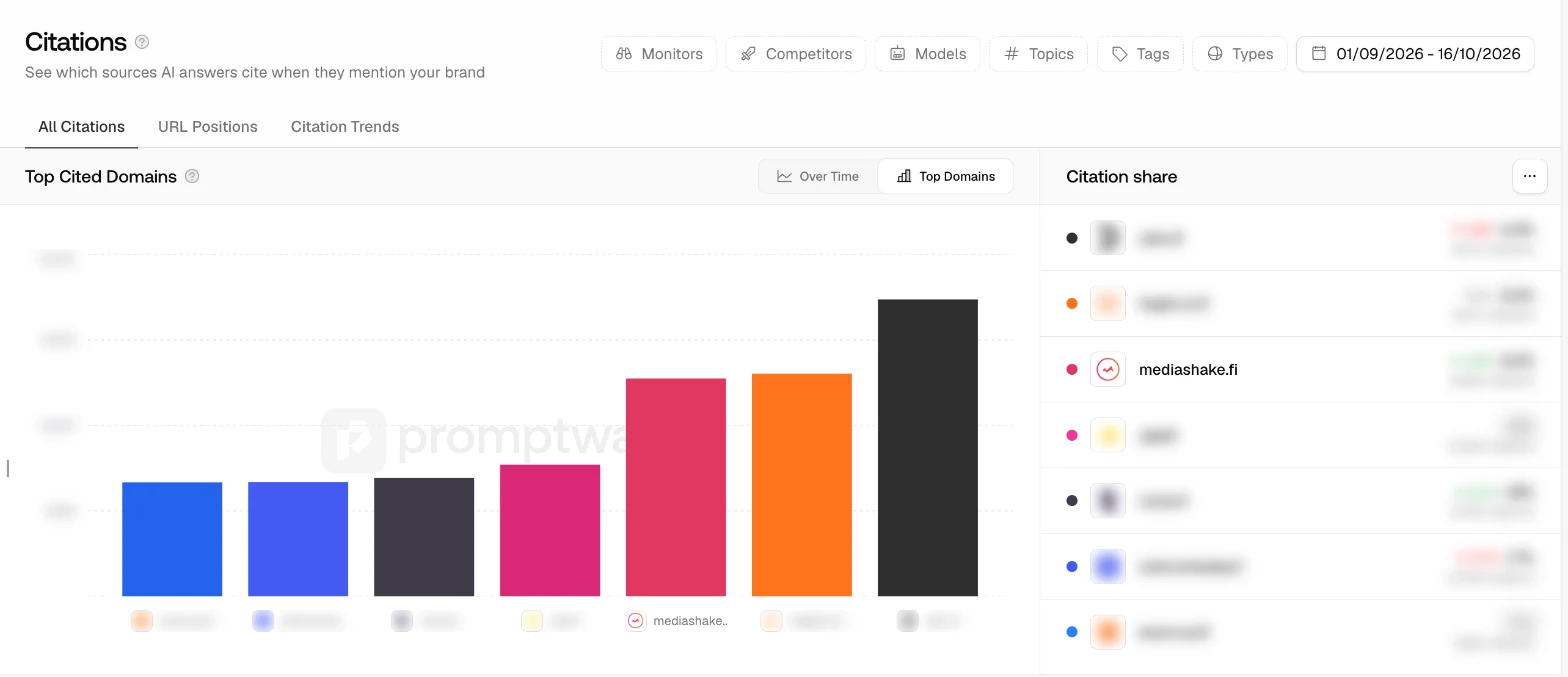
Task: Click the orange dot in the Citation share list
Action: 1072,304
